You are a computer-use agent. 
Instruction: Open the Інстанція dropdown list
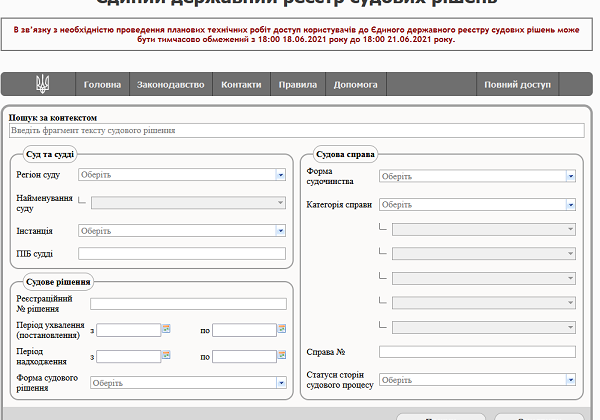point(281,230)
